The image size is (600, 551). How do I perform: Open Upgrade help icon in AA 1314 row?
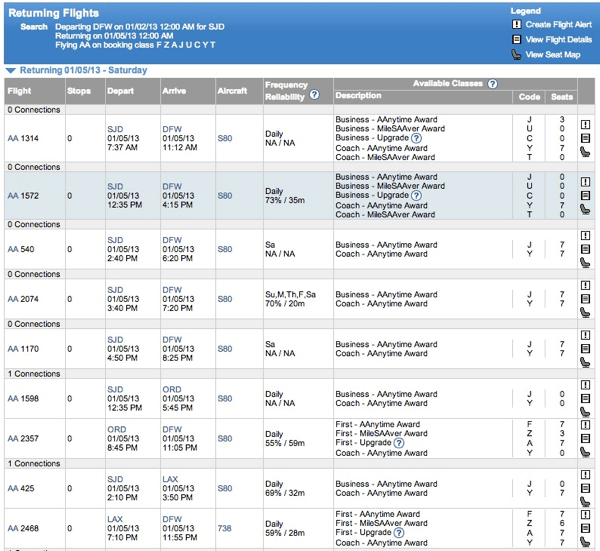click(416, 138)
